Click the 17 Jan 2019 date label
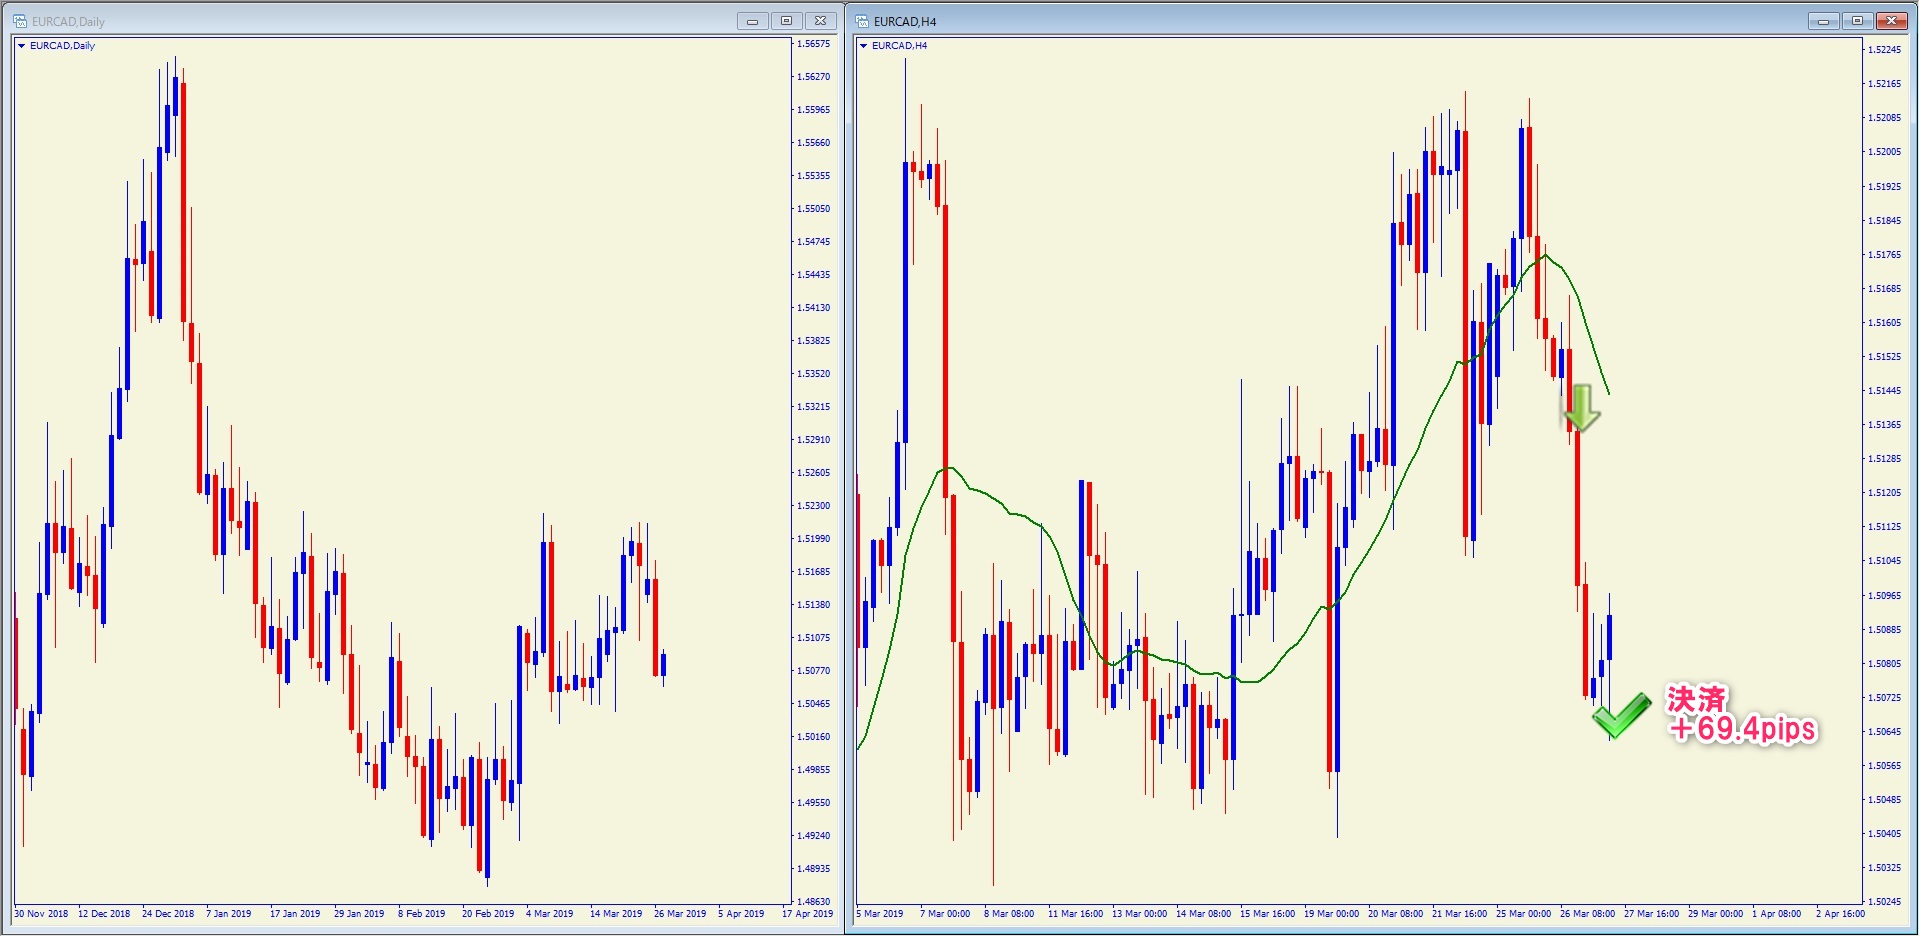This screenshot has width=1920, height=937. [x=295, y=914]
